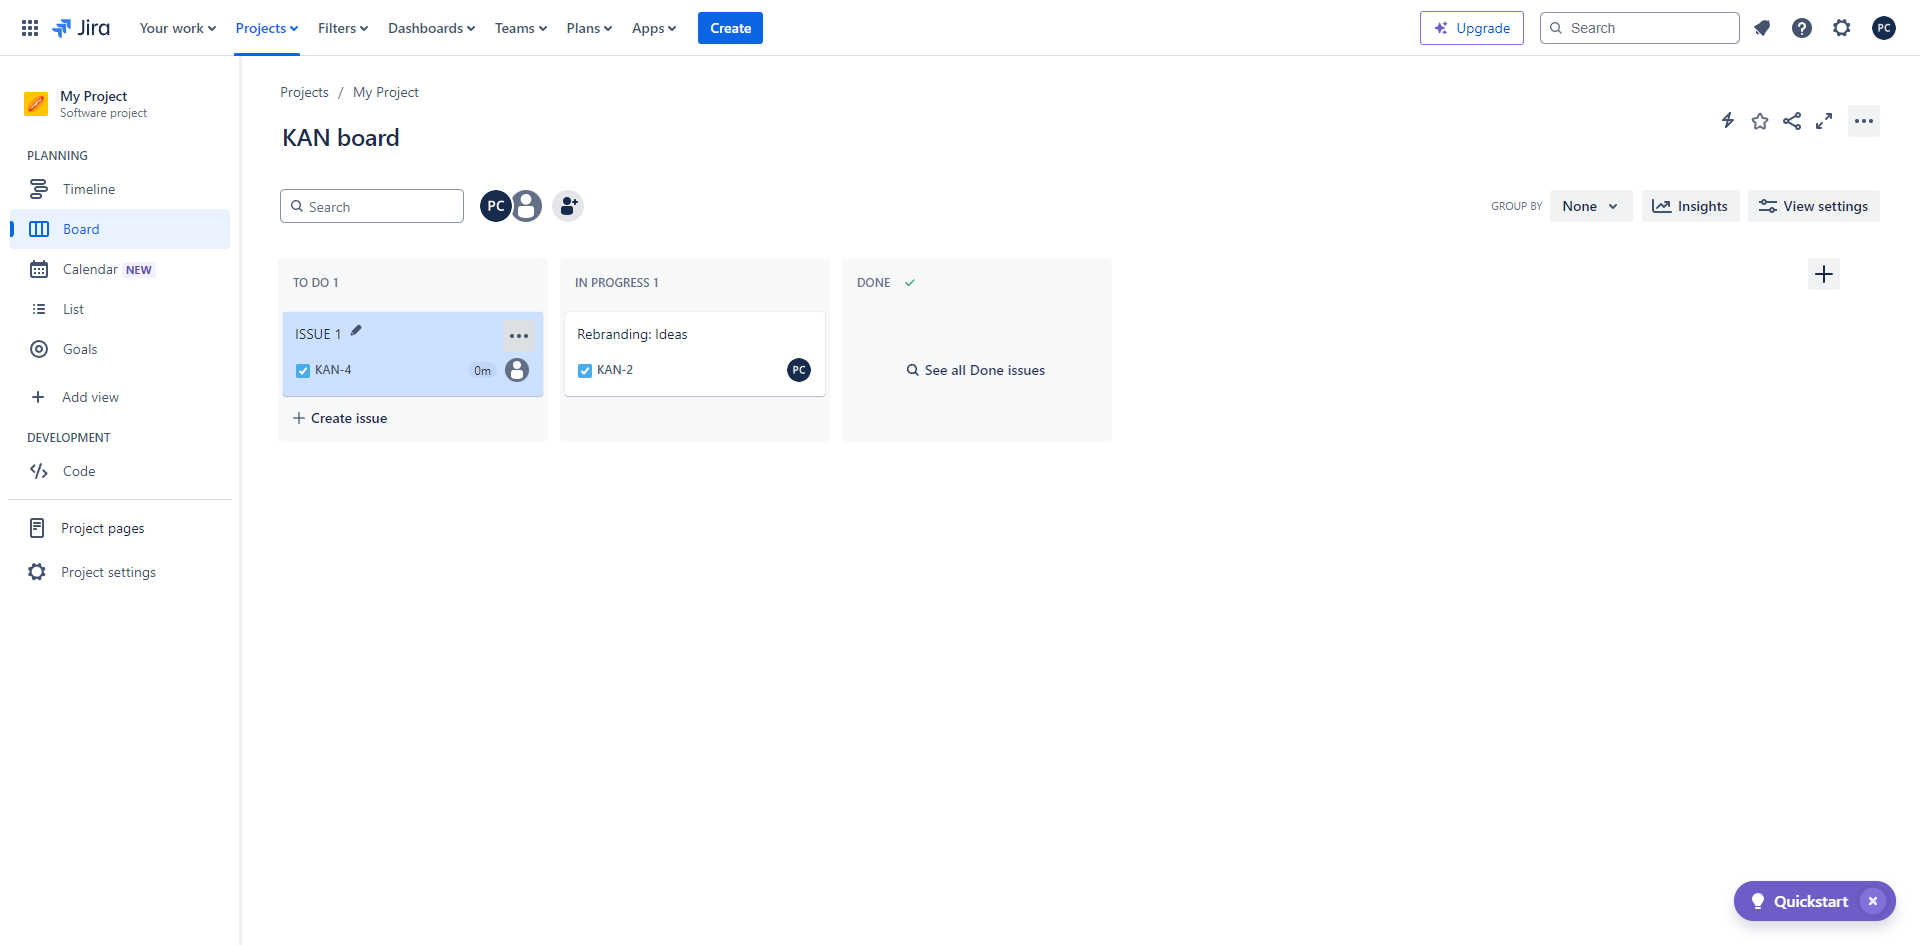
Task: Open List view in sidebar
Action: (120, 309)
